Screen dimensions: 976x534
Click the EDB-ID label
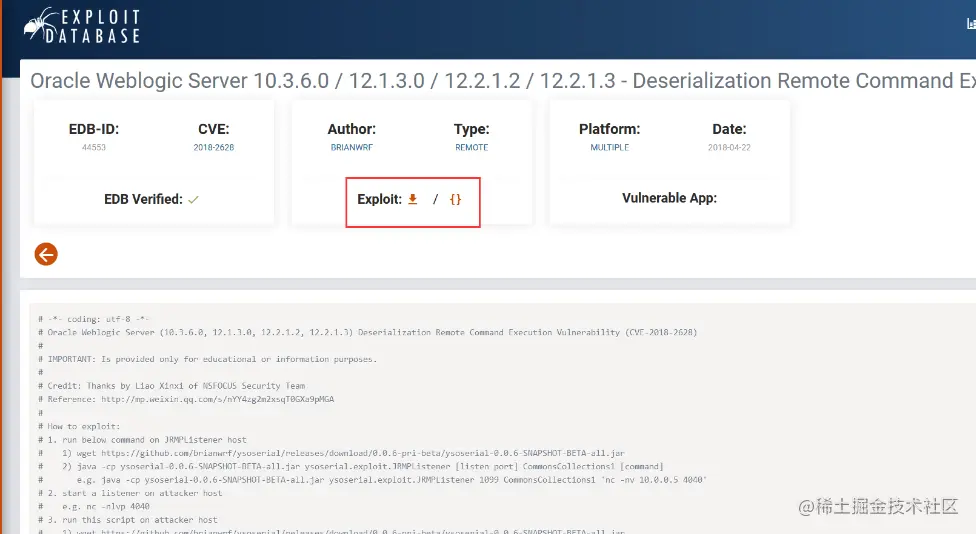tap(94, 129)
